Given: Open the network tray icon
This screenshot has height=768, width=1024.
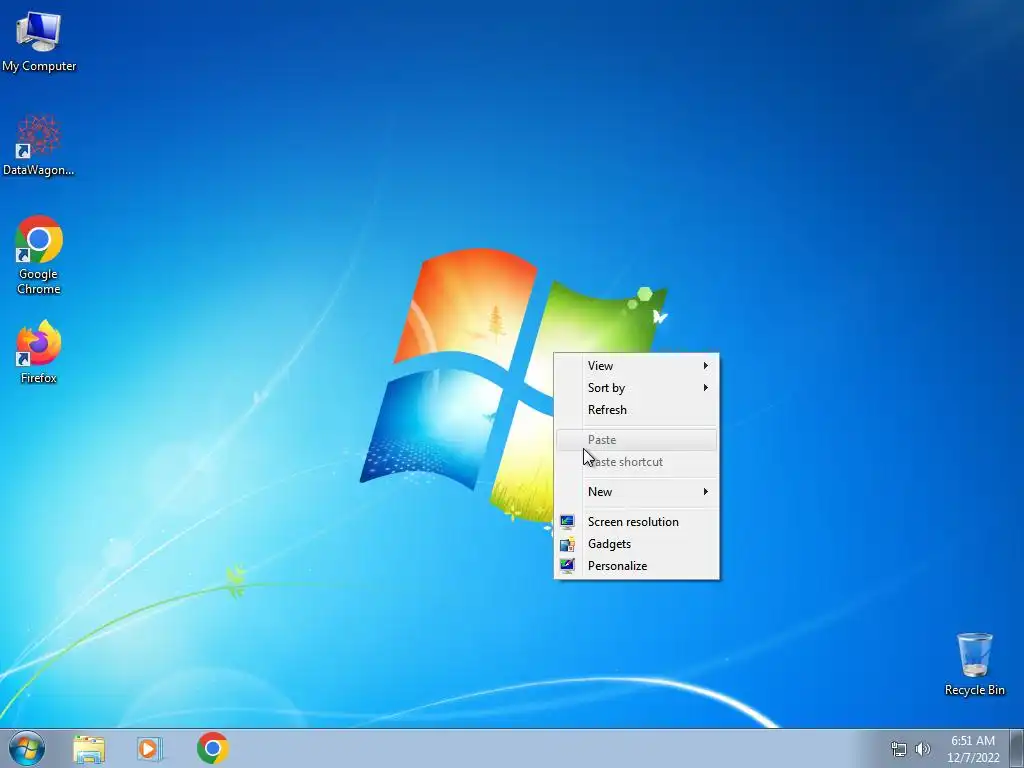Looking at the screenshot, I should (x=899, y=749).
